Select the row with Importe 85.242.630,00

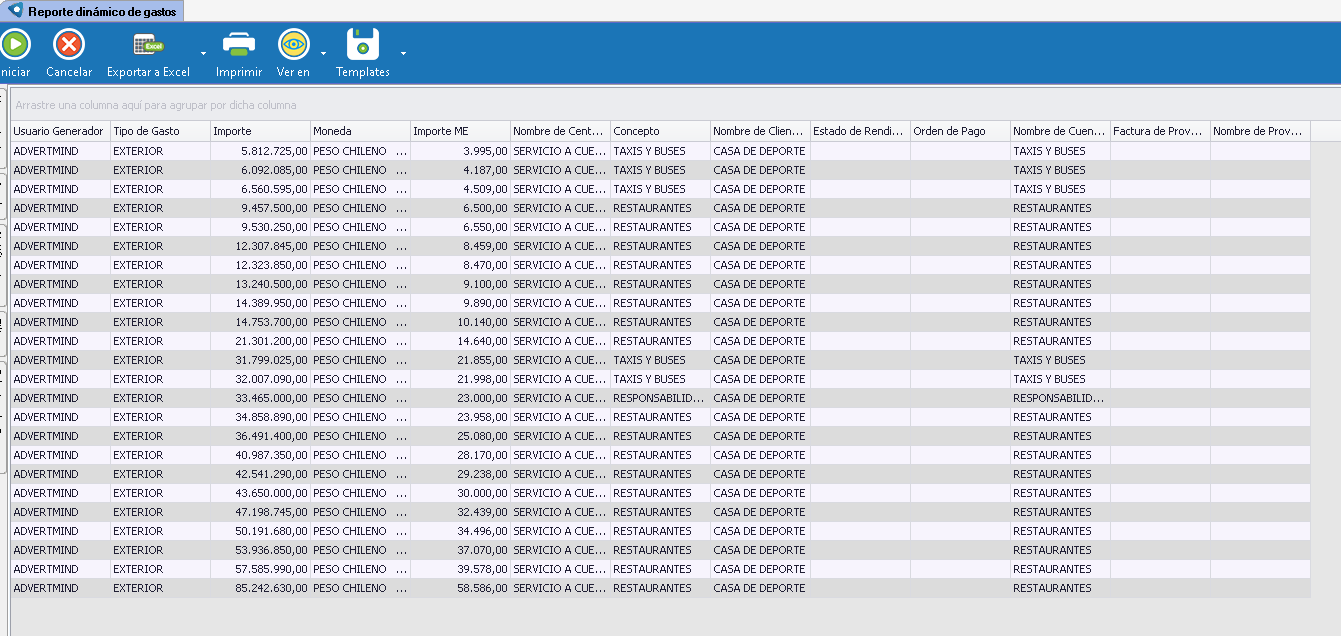(260, 588)
